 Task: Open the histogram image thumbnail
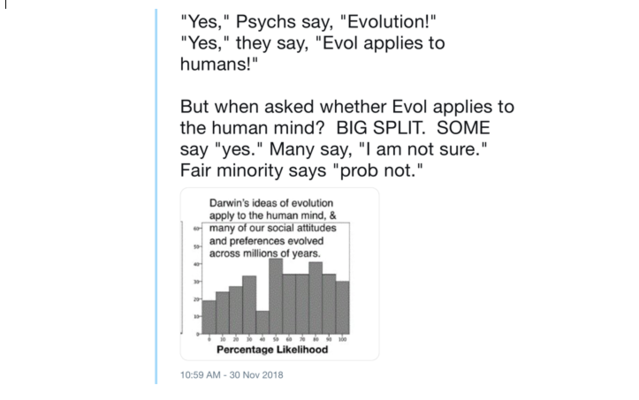point(280,274)
